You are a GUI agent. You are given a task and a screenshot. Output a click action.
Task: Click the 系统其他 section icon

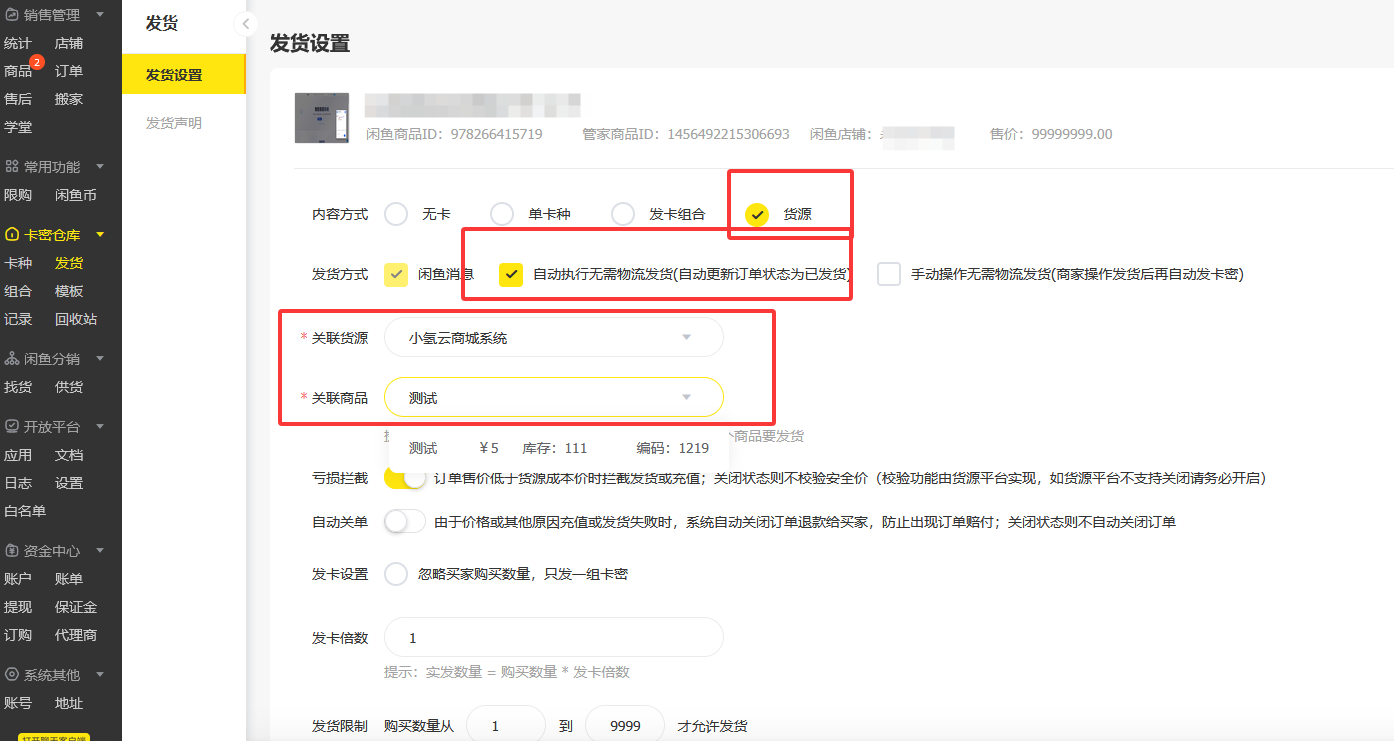[14, 674]
